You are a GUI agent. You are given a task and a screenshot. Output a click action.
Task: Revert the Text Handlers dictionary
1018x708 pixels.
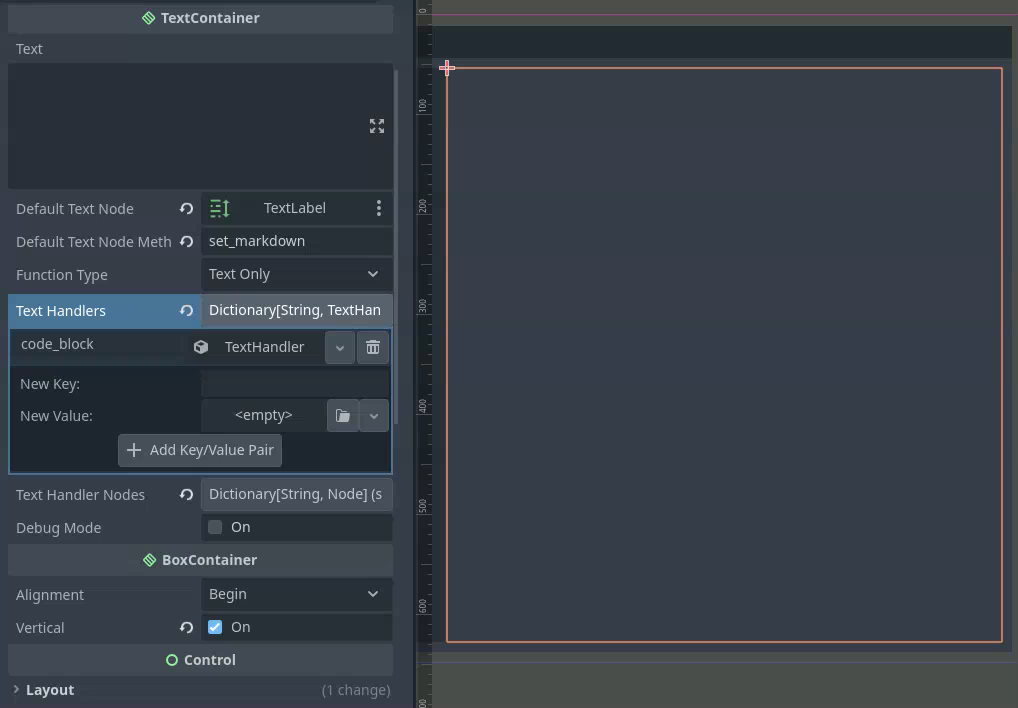point(187,310)
